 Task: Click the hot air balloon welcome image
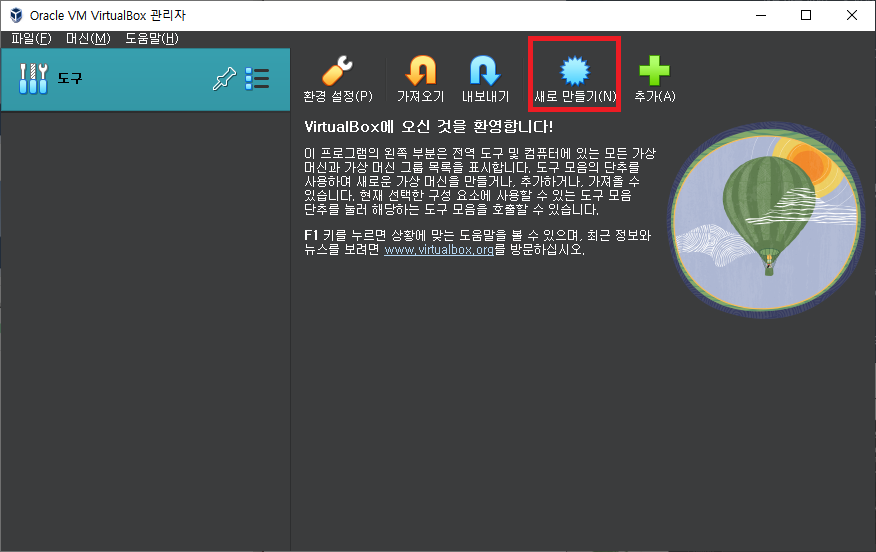(x=766, y=221)
